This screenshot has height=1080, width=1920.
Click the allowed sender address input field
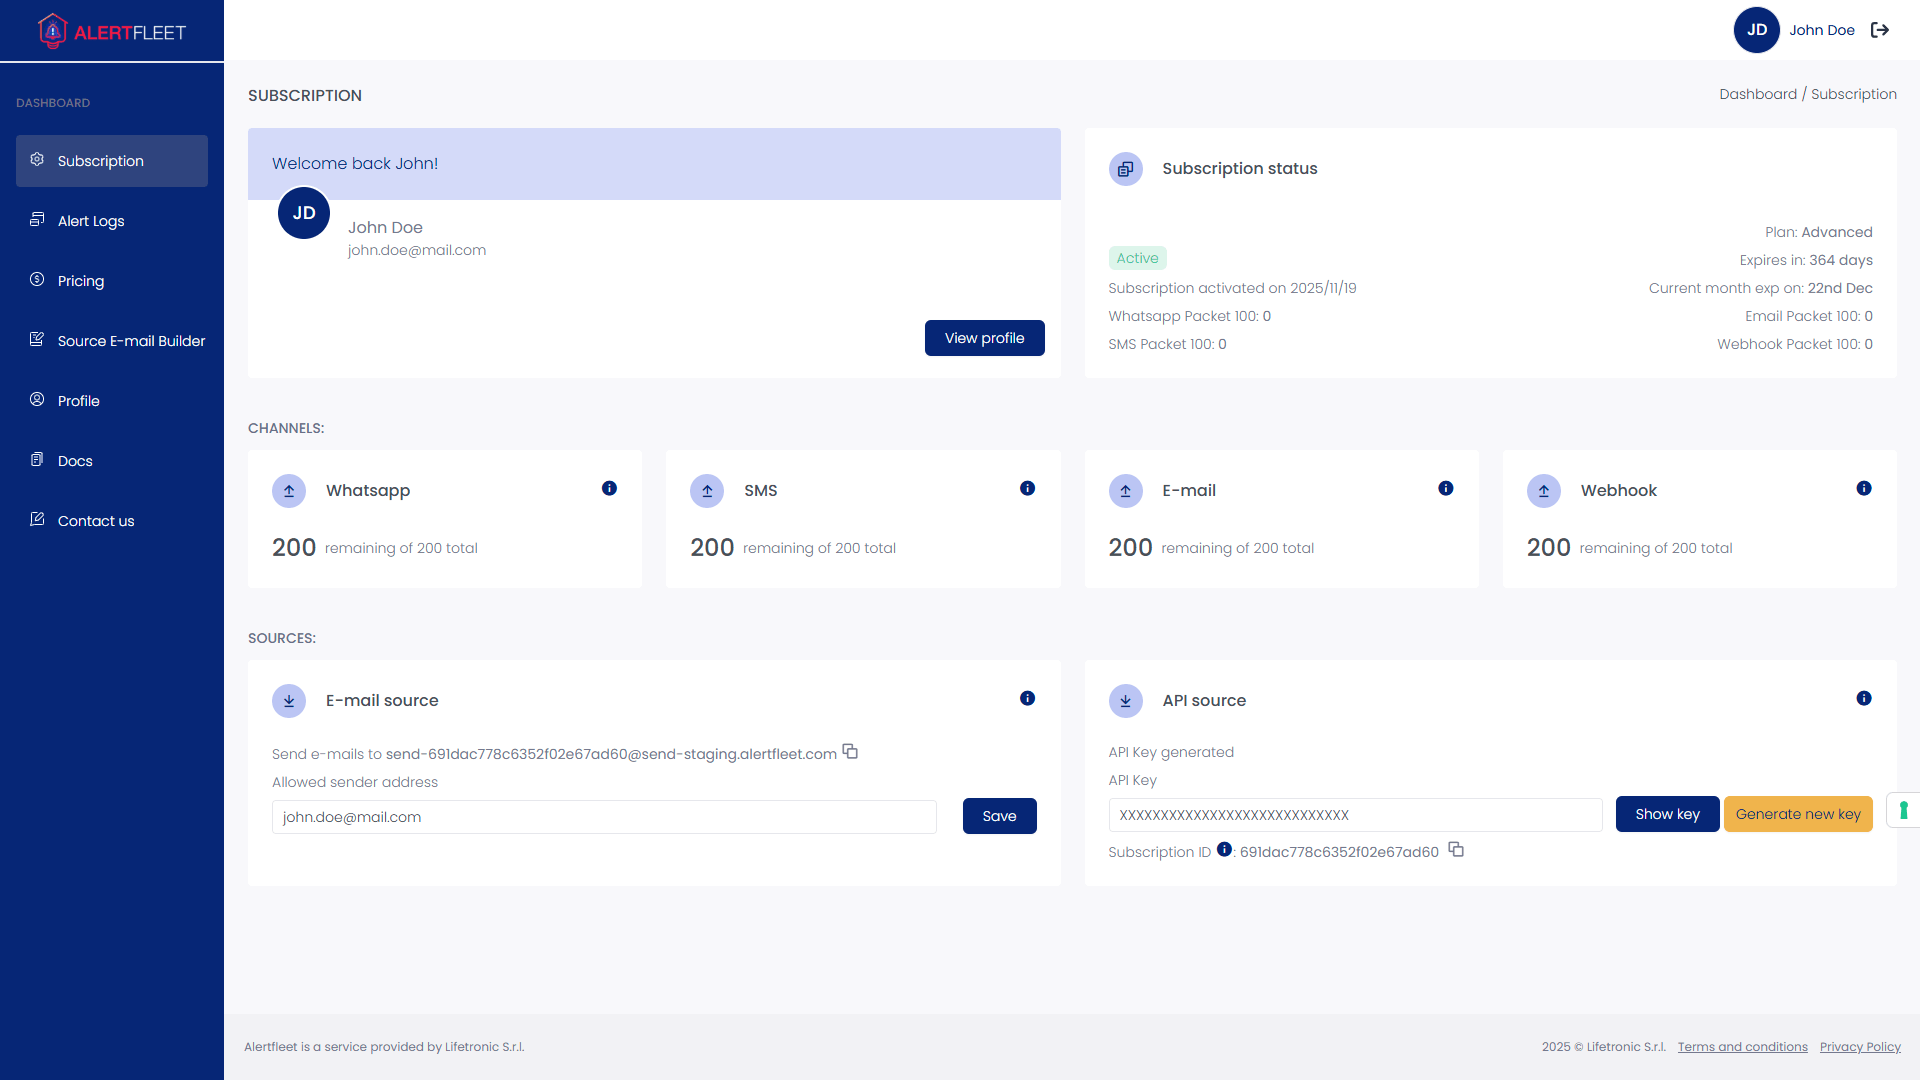tap(604, 816)
